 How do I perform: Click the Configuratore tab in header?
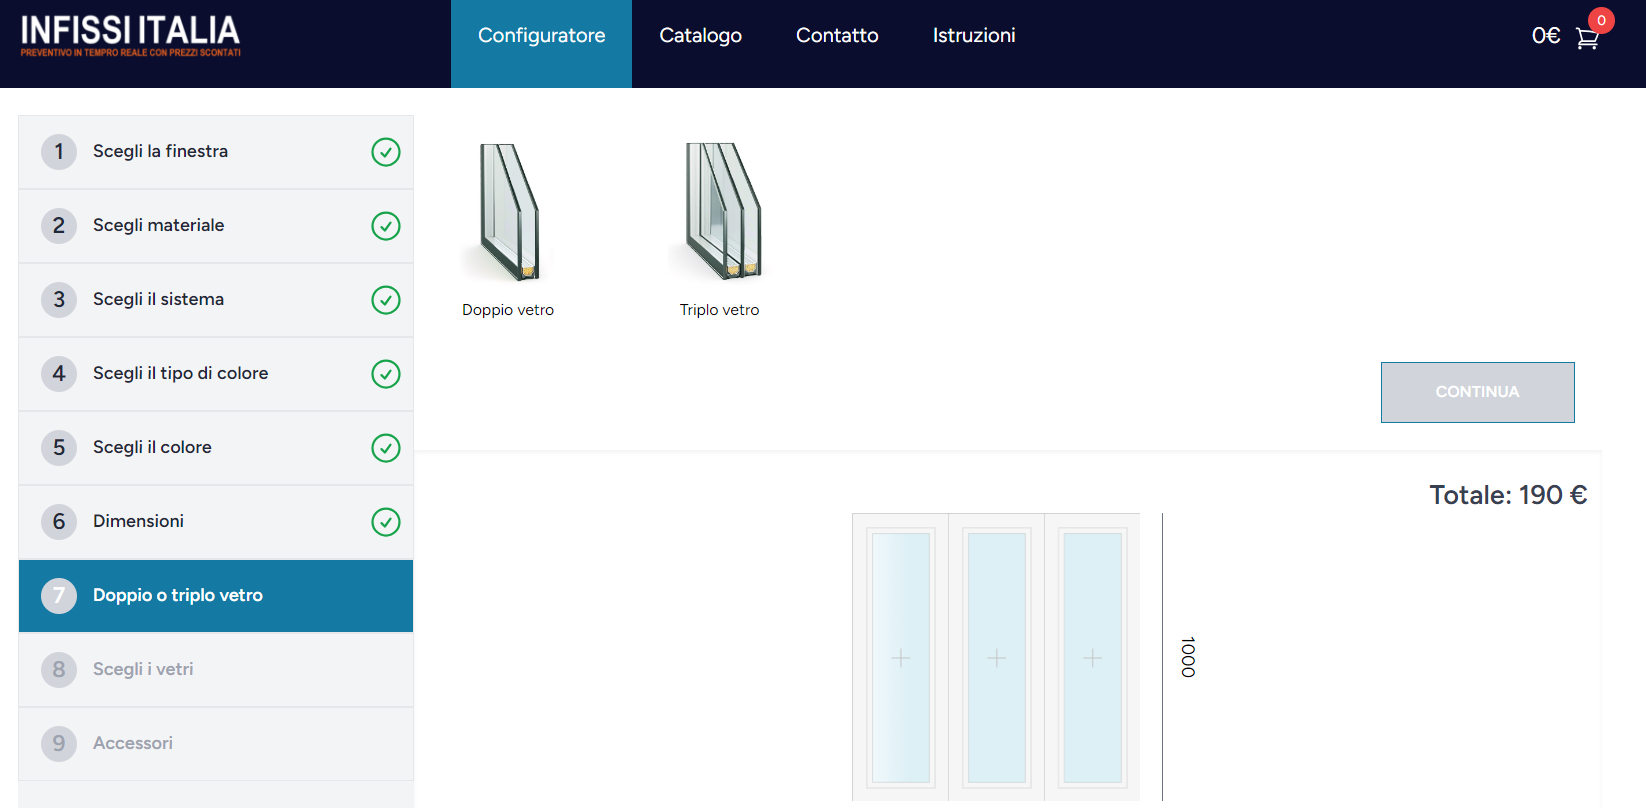pos(541,36)
